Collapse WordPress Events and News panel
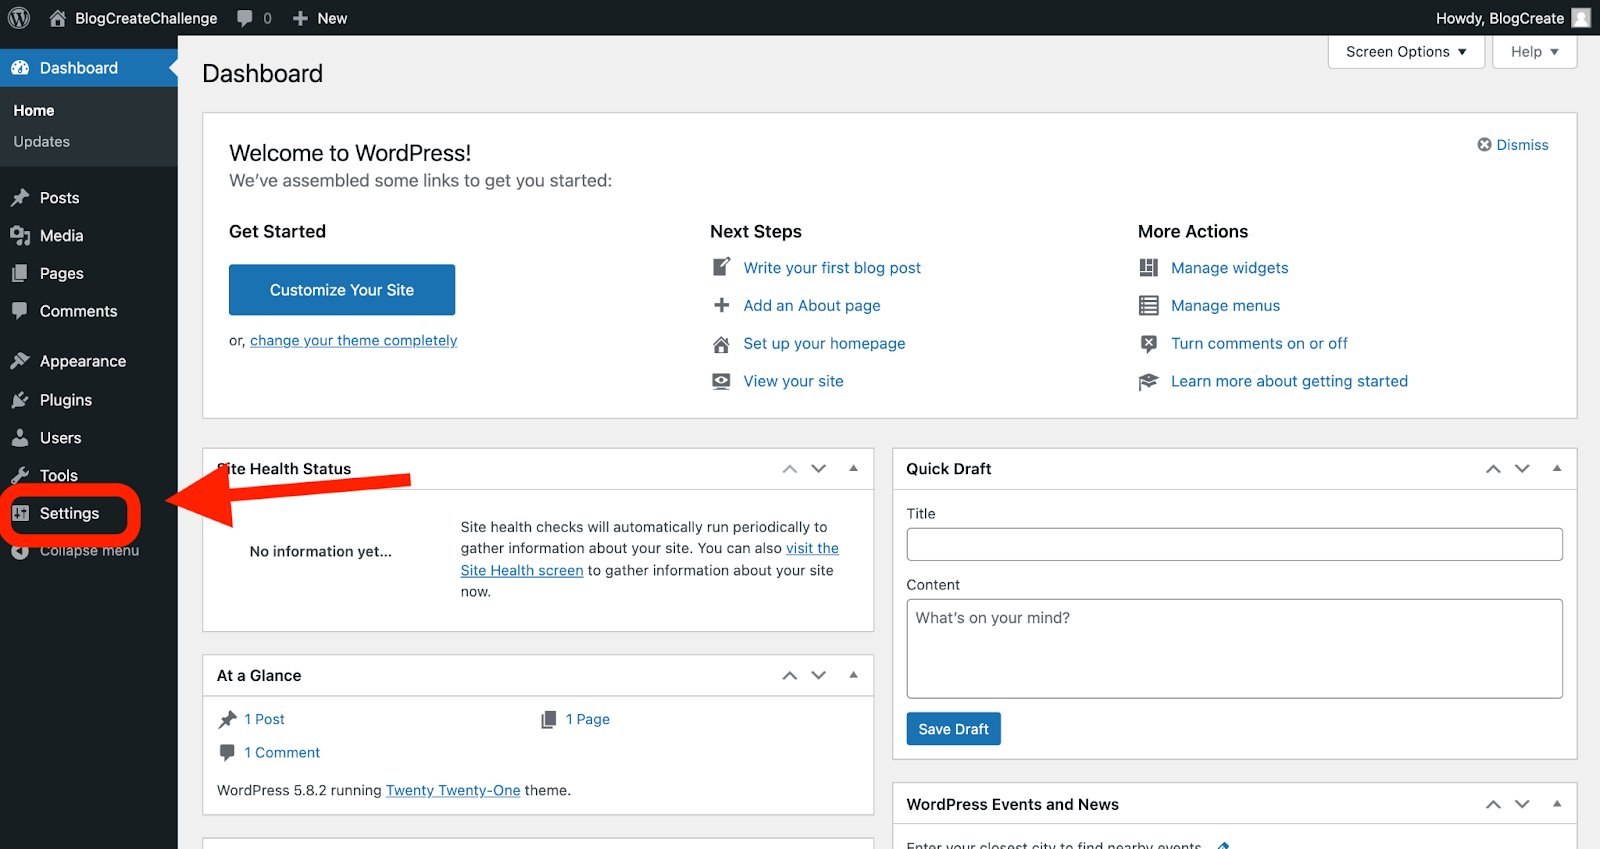 coord(1557,804)
